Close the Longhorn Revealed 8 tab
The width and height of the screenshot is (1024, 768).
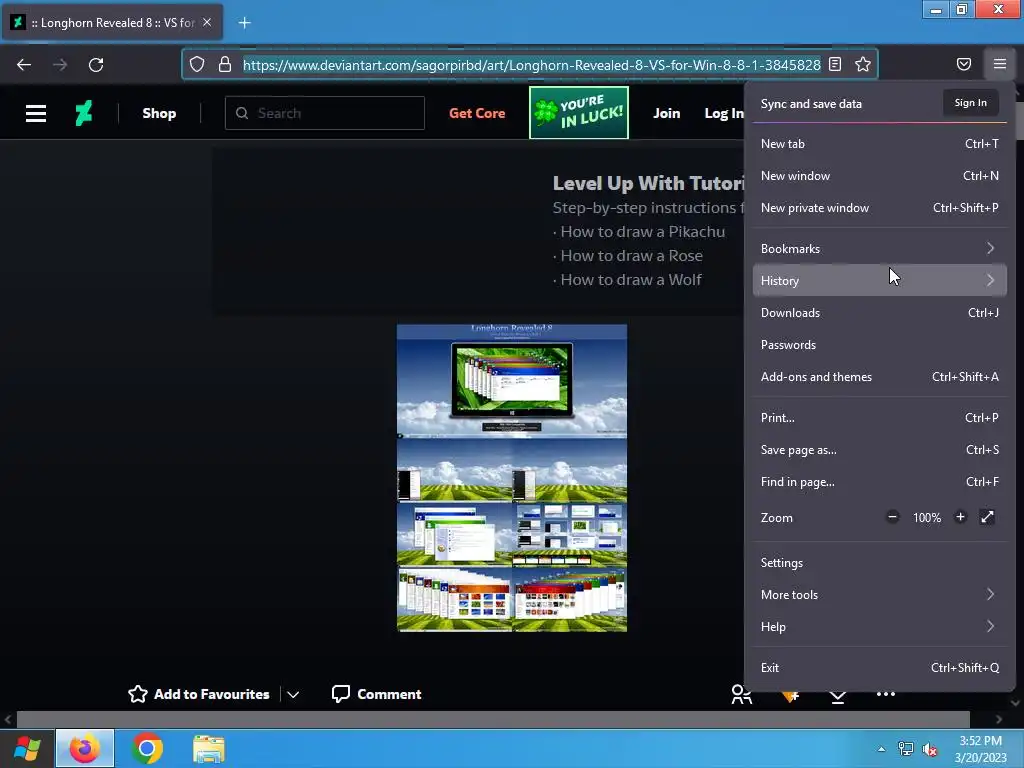coord(207,22)
